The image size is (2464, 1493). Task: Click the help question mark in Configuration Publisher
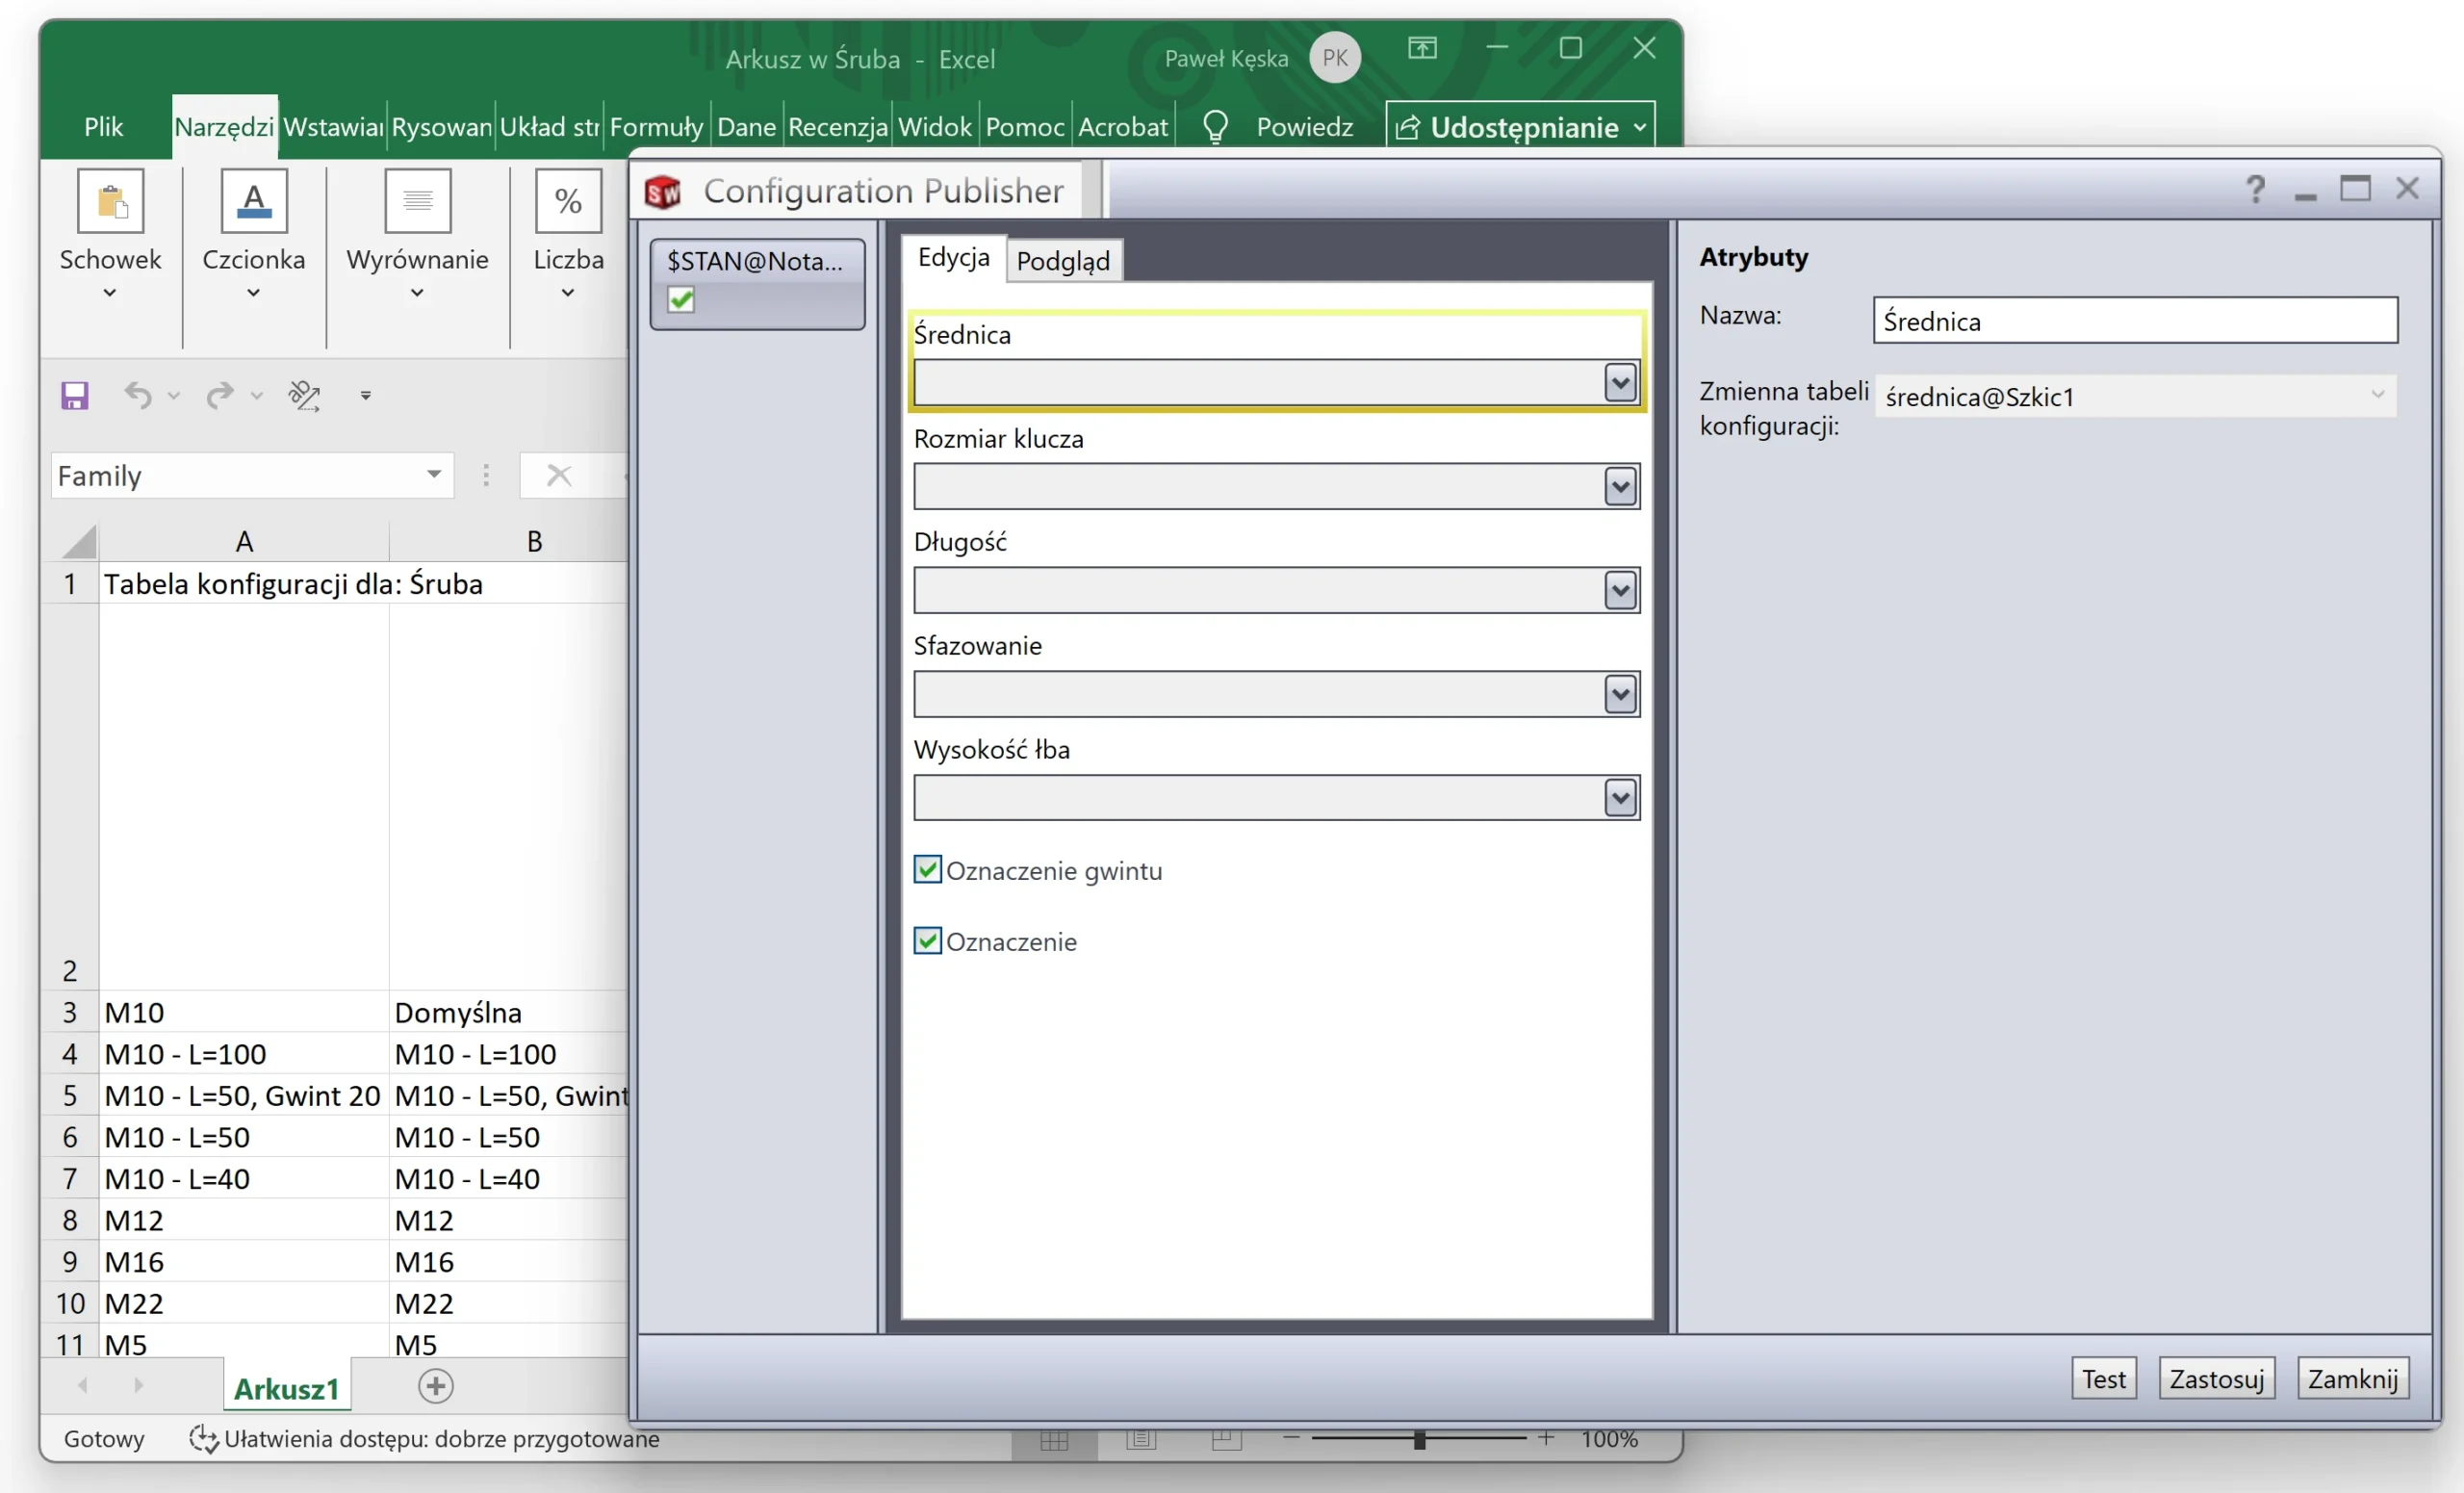click(2255, 189)
